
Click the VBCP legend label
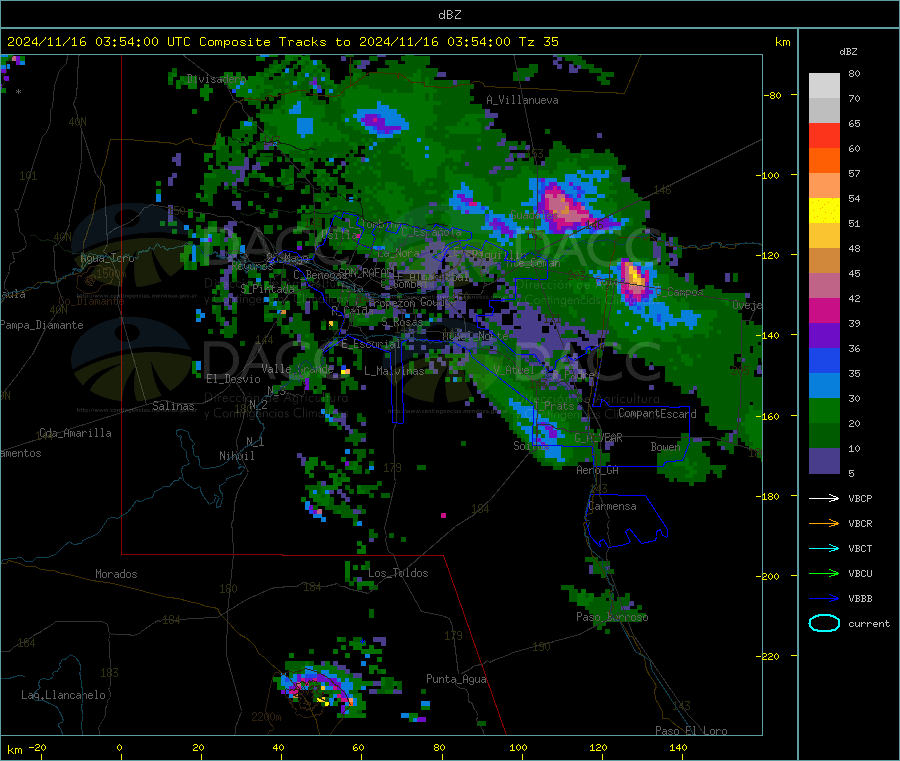860,498
